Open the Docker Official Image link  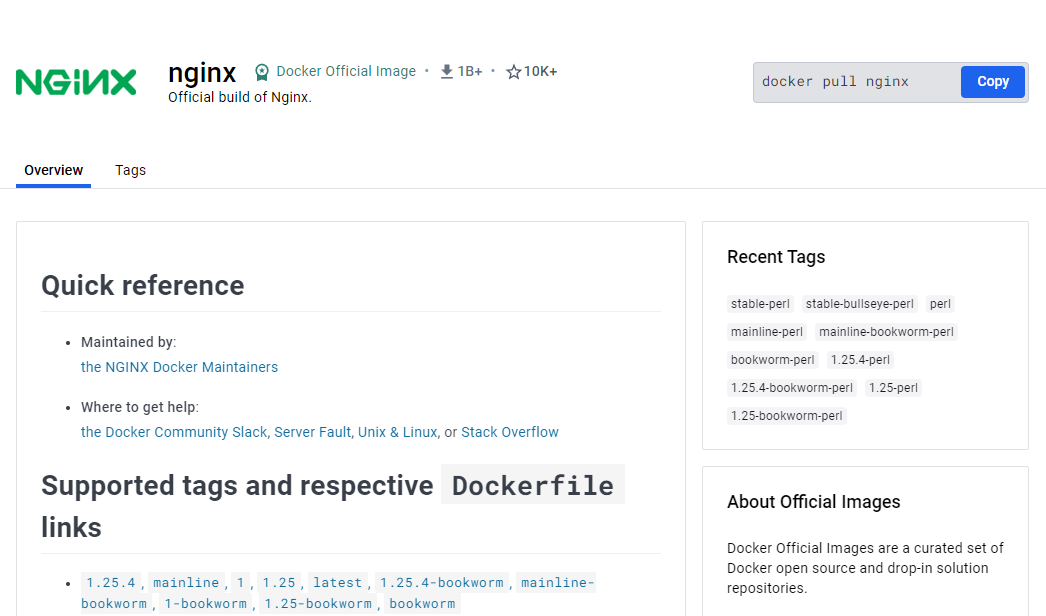coord(346,71)
